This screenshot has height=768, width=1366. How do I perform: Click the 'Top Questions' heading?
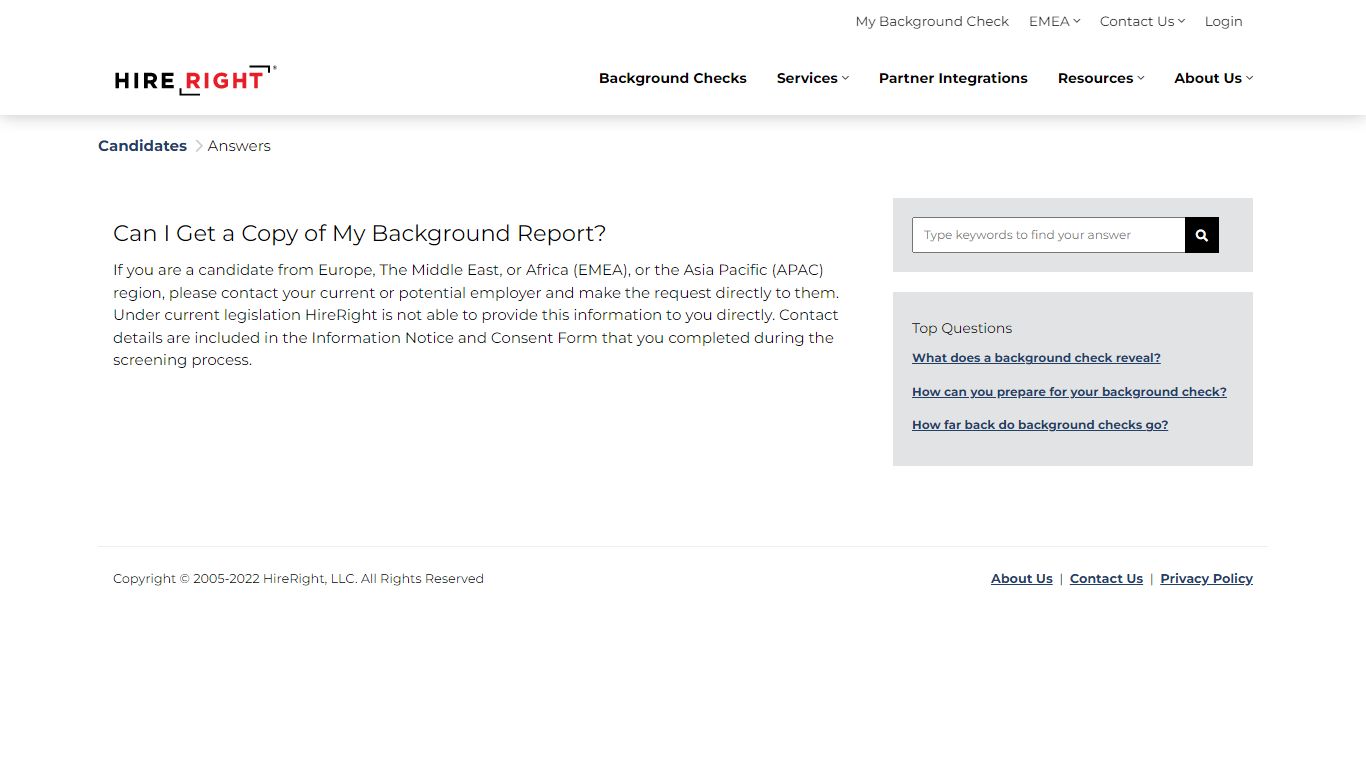962,328
